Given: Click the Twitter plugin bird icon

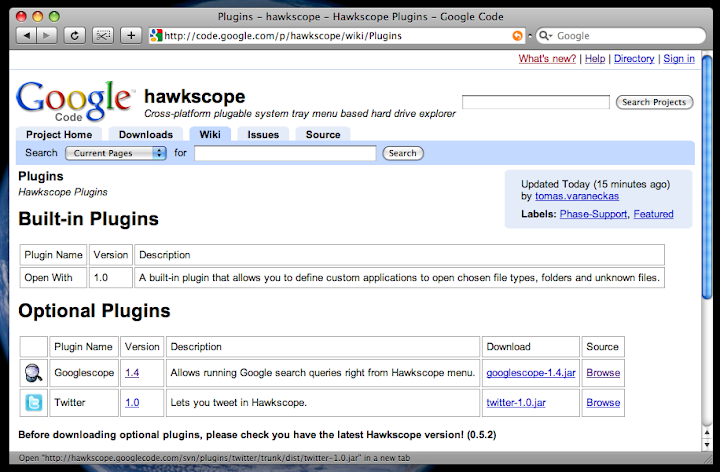Looking at the screenshot, I should click(34, 402).
